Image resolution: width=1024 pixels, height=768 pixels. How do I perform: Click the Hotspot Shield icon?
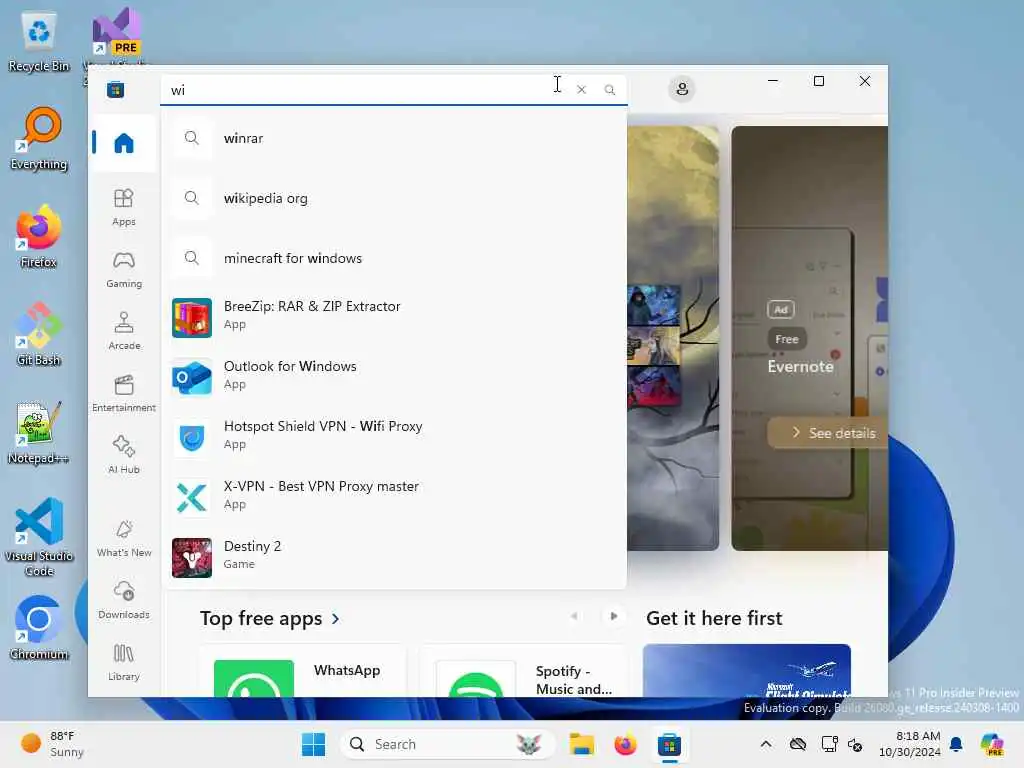[191, 438]
